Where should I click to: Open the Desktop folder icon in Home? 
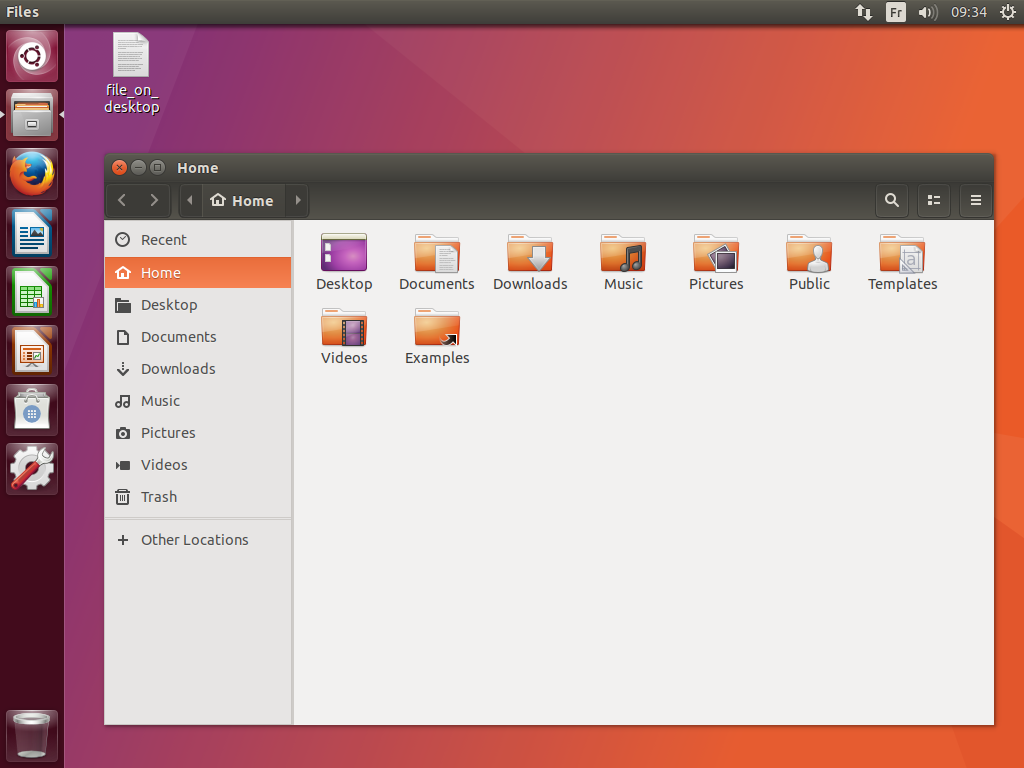pos(344,253)
